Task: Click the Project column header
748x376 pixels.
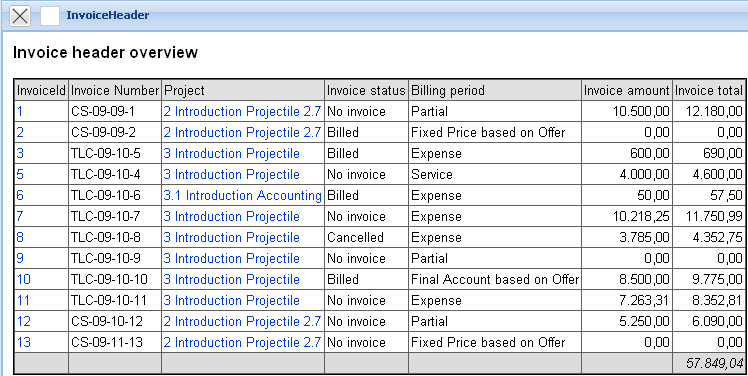Action: 243,90
